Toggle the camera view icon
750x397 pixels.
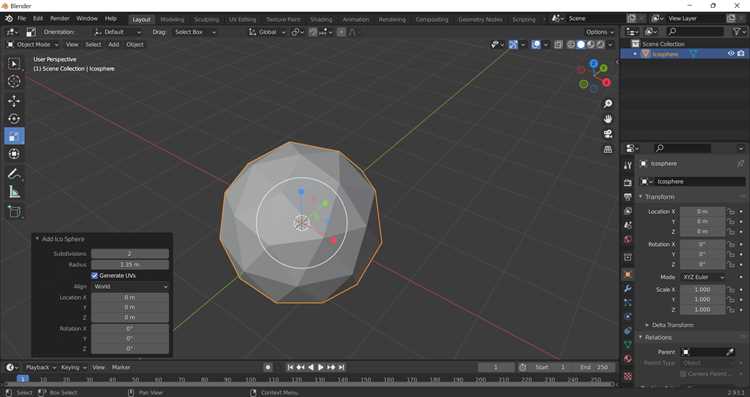pyautogui.click(x=608, y=134)
